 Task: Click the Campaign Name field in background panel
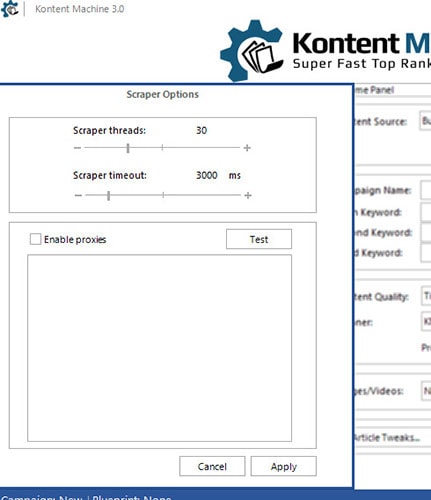coord(426,190)
